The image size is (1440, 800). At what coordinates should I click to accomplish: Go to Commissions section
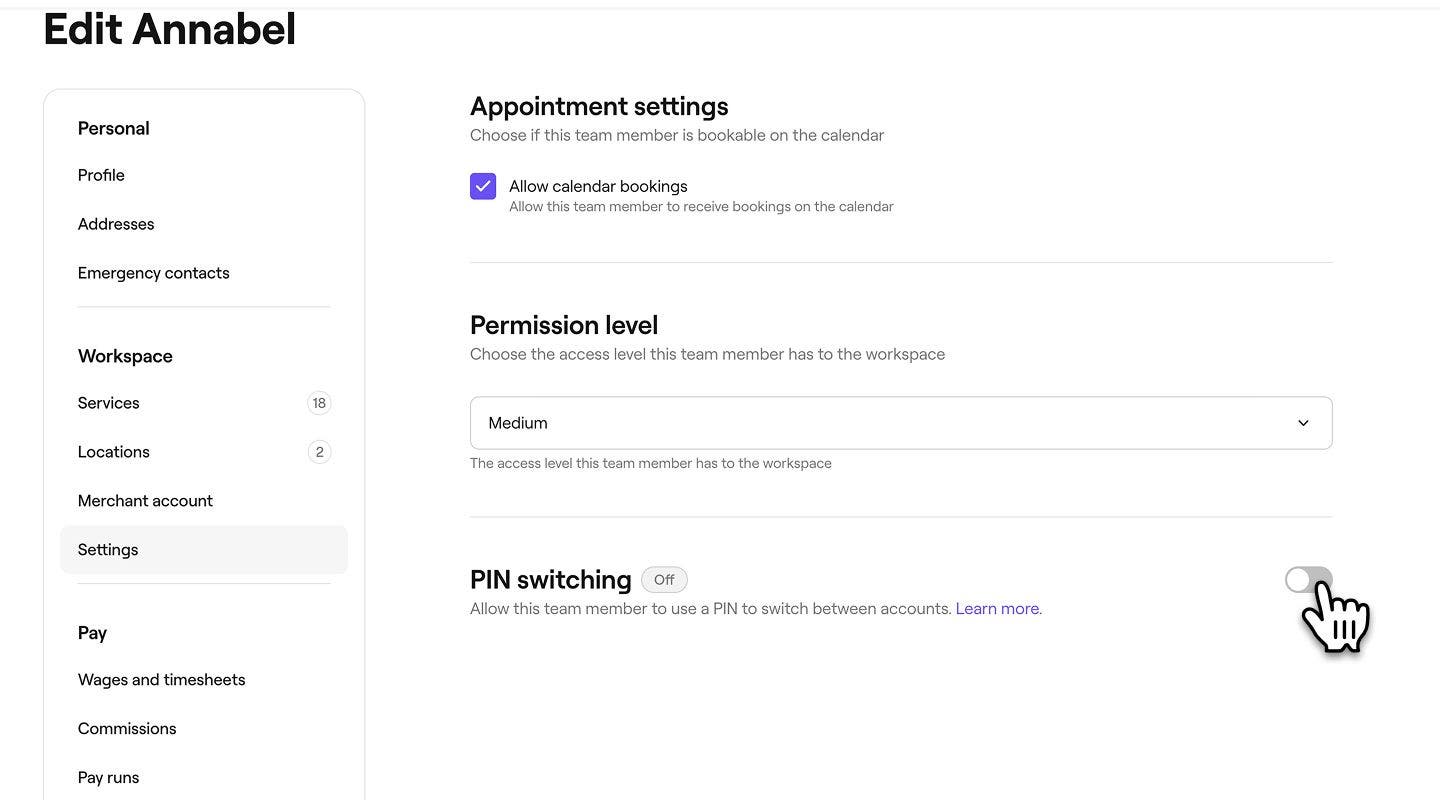coord(127,729)
